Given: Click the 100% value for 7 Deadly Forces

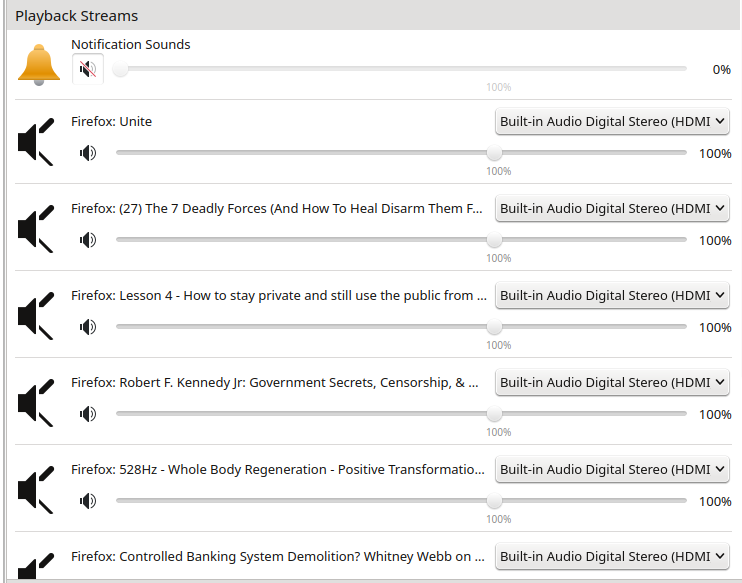Looking at the screenshot, I should [715, 241].
